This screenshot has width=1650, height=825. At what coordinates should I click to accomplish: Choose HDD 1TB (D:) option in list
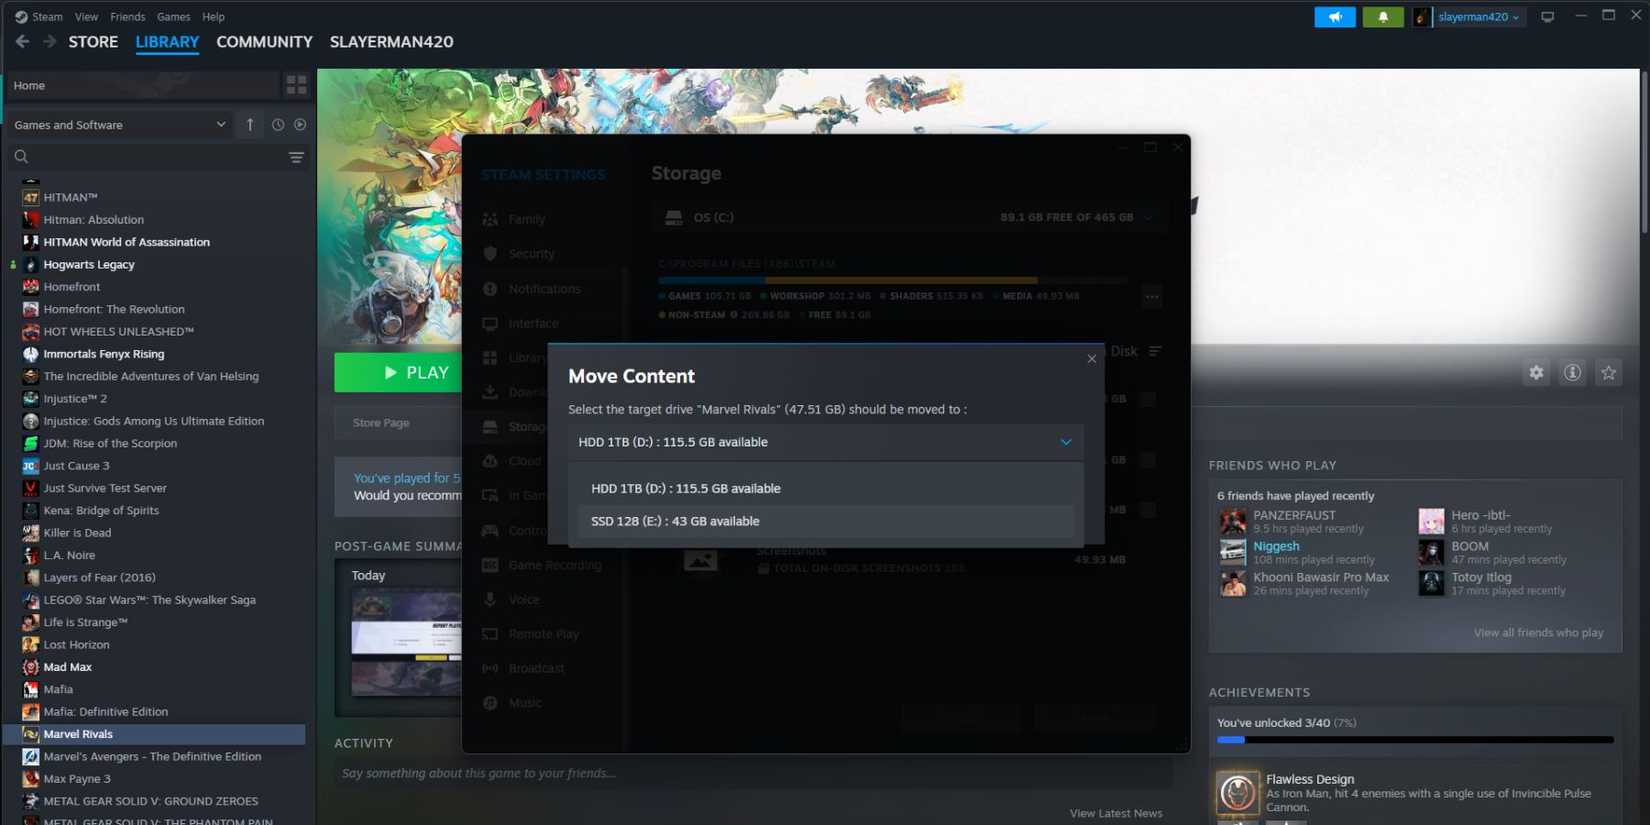[x=826, y=489]
